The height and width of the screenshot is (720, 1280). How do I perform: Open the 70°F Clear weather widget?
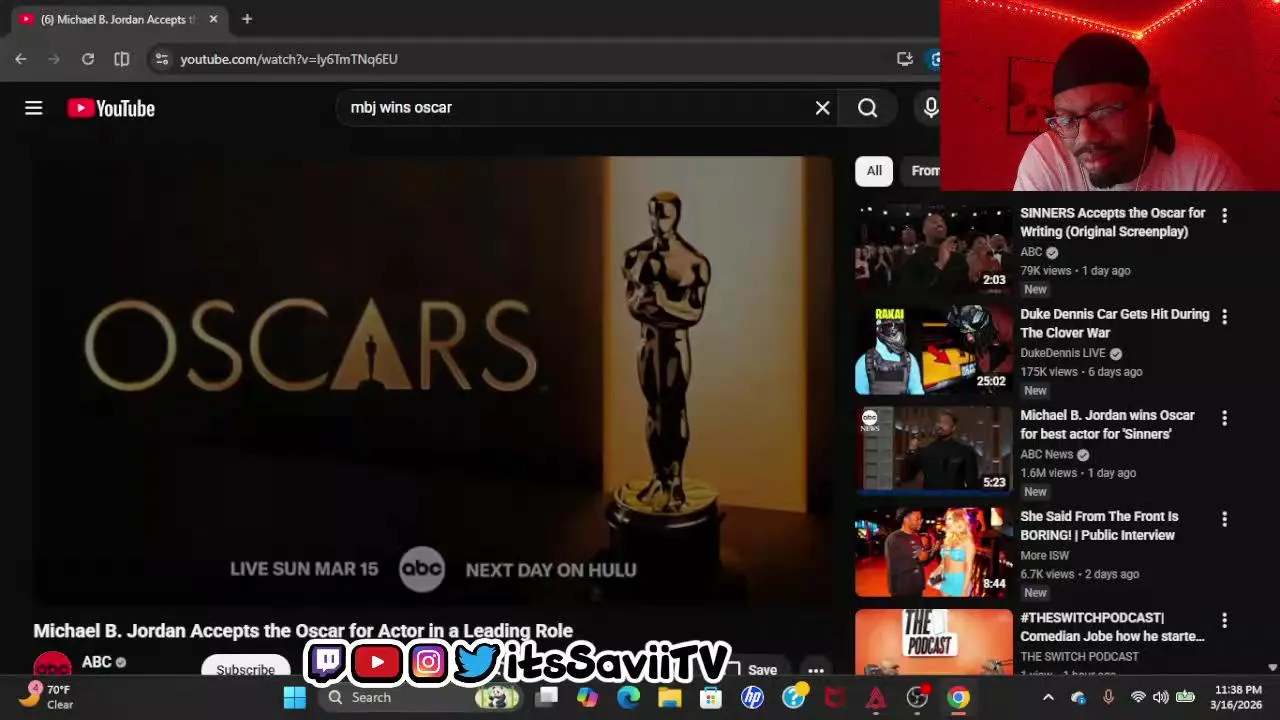point(47,696)
